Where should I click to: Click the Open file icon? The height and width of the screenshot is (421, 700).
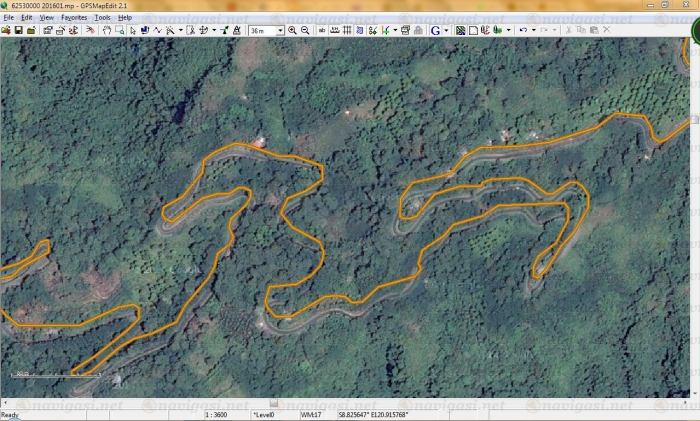coord(6,30)
